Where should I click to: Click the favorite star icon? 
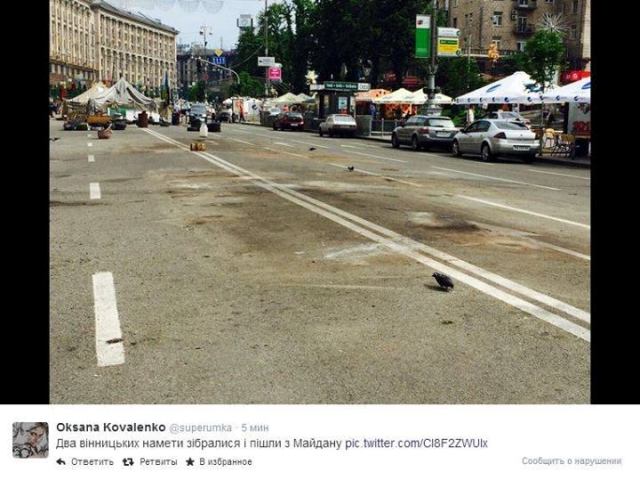190,462
